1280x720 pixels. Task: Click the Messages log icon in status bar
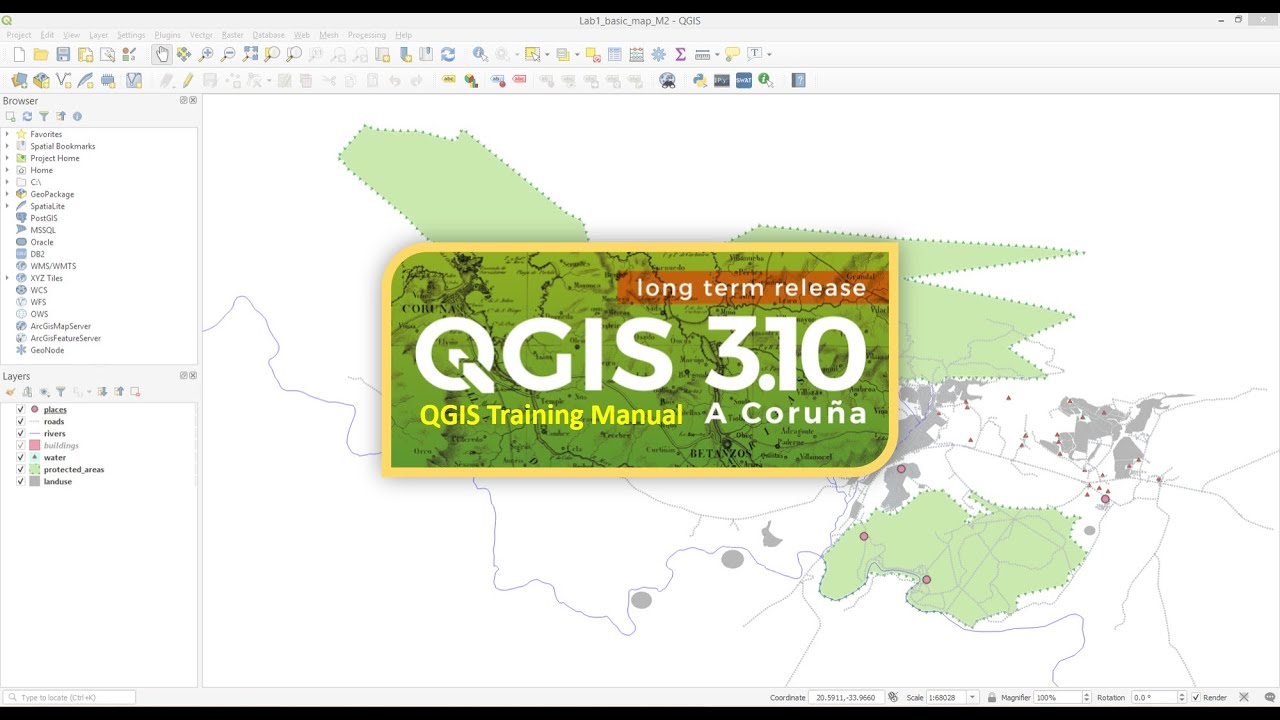coord(1268,697)
